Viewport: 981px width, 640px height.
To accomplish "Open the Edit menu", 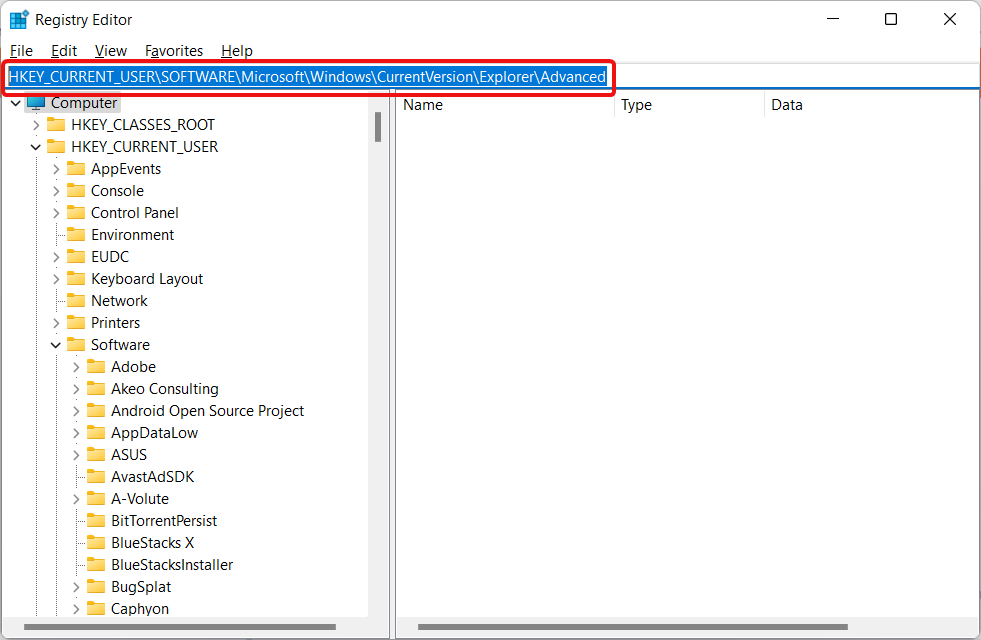I will [64, 51].
